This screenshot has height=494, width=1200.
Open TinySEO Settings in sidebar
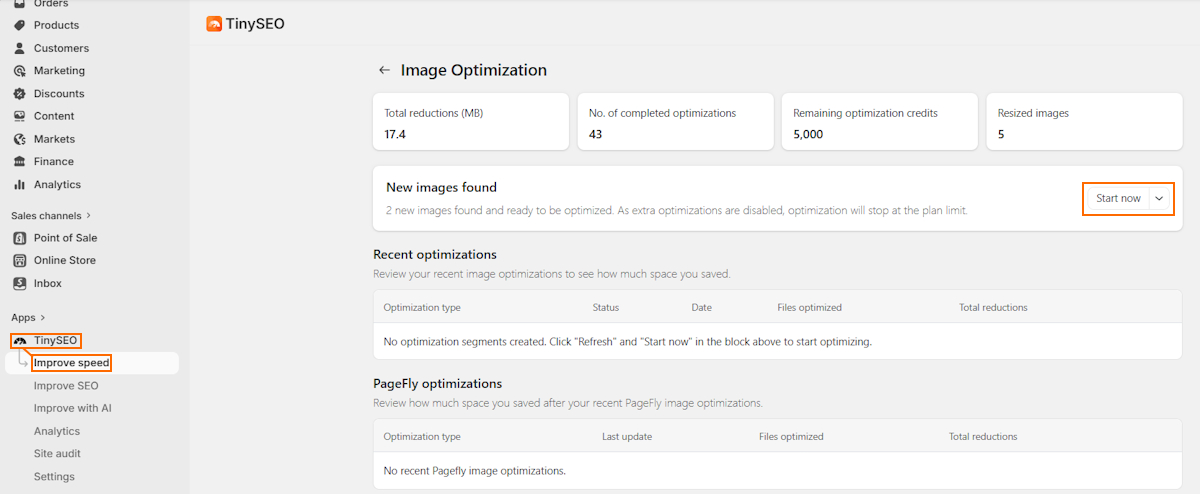click(x=54, y=477)
